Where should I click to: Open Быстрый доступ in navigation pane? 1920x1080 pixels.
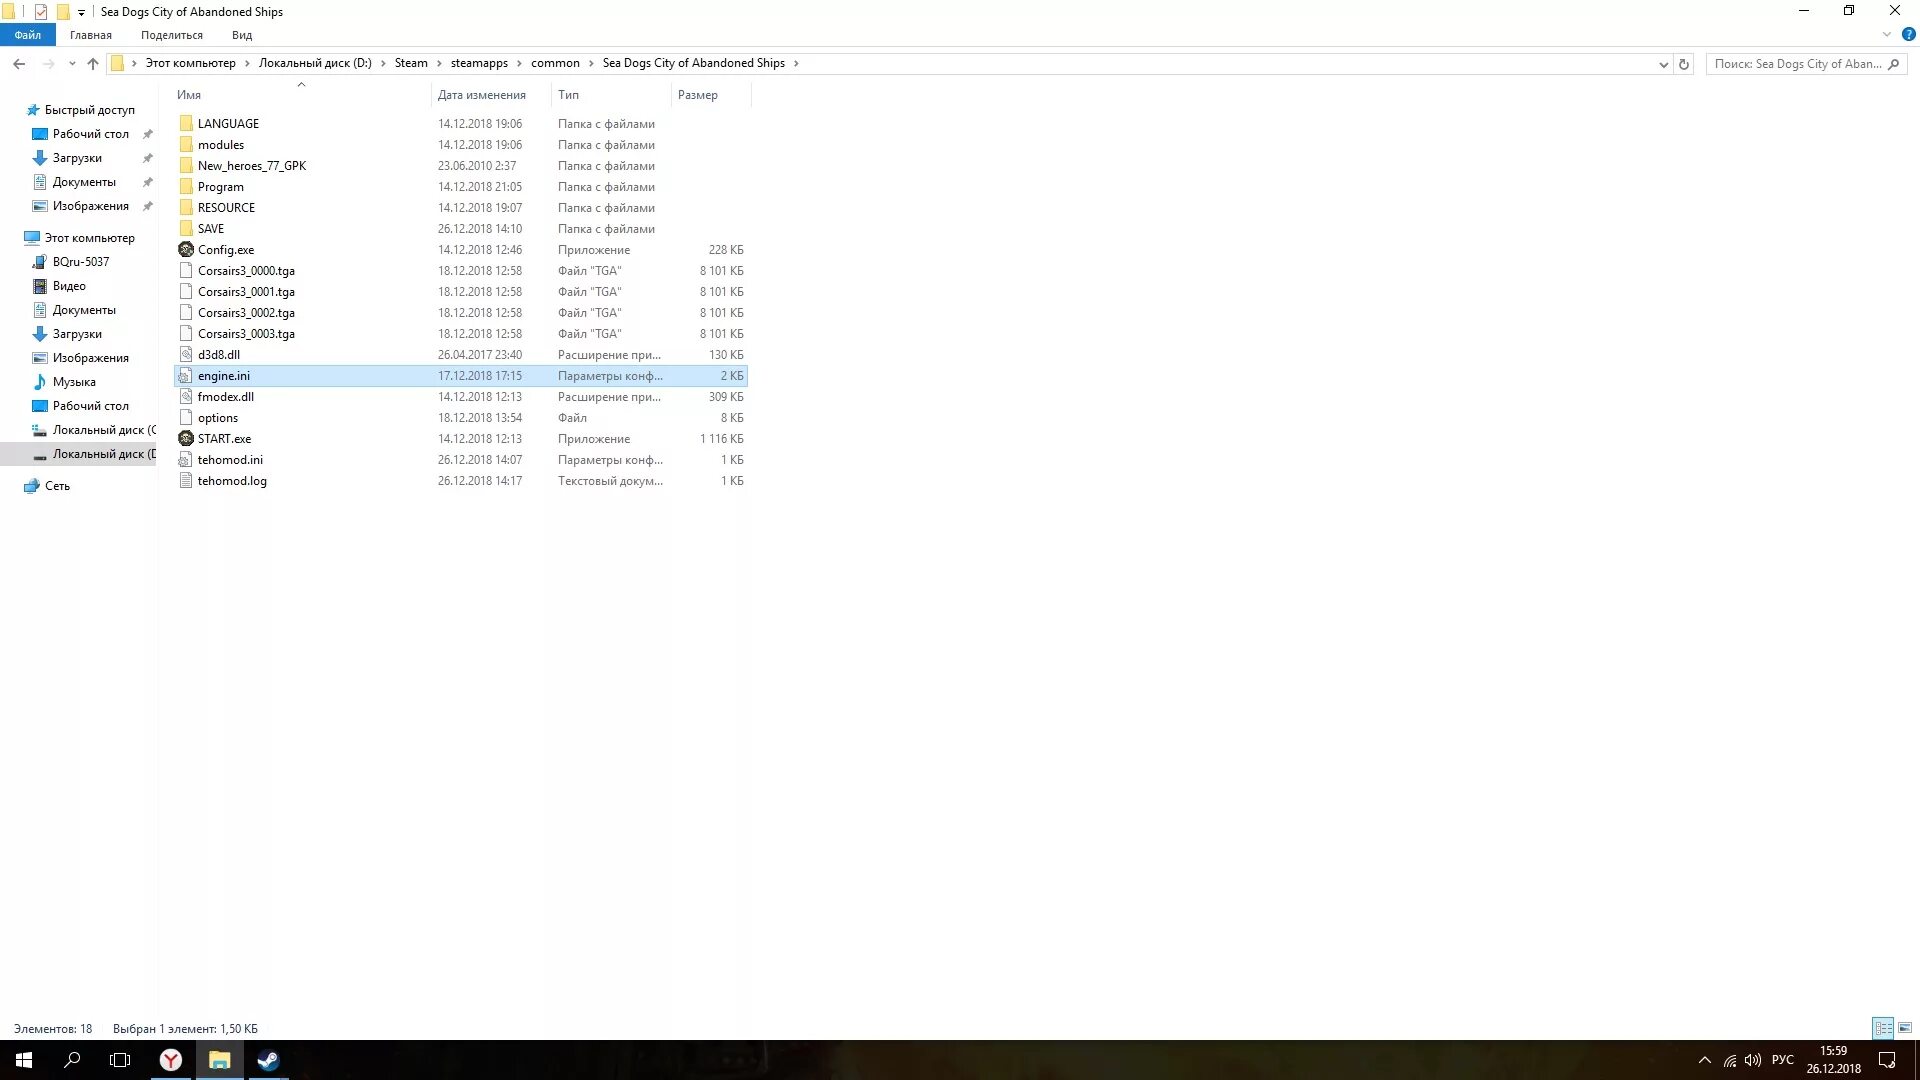click(89, 110)
